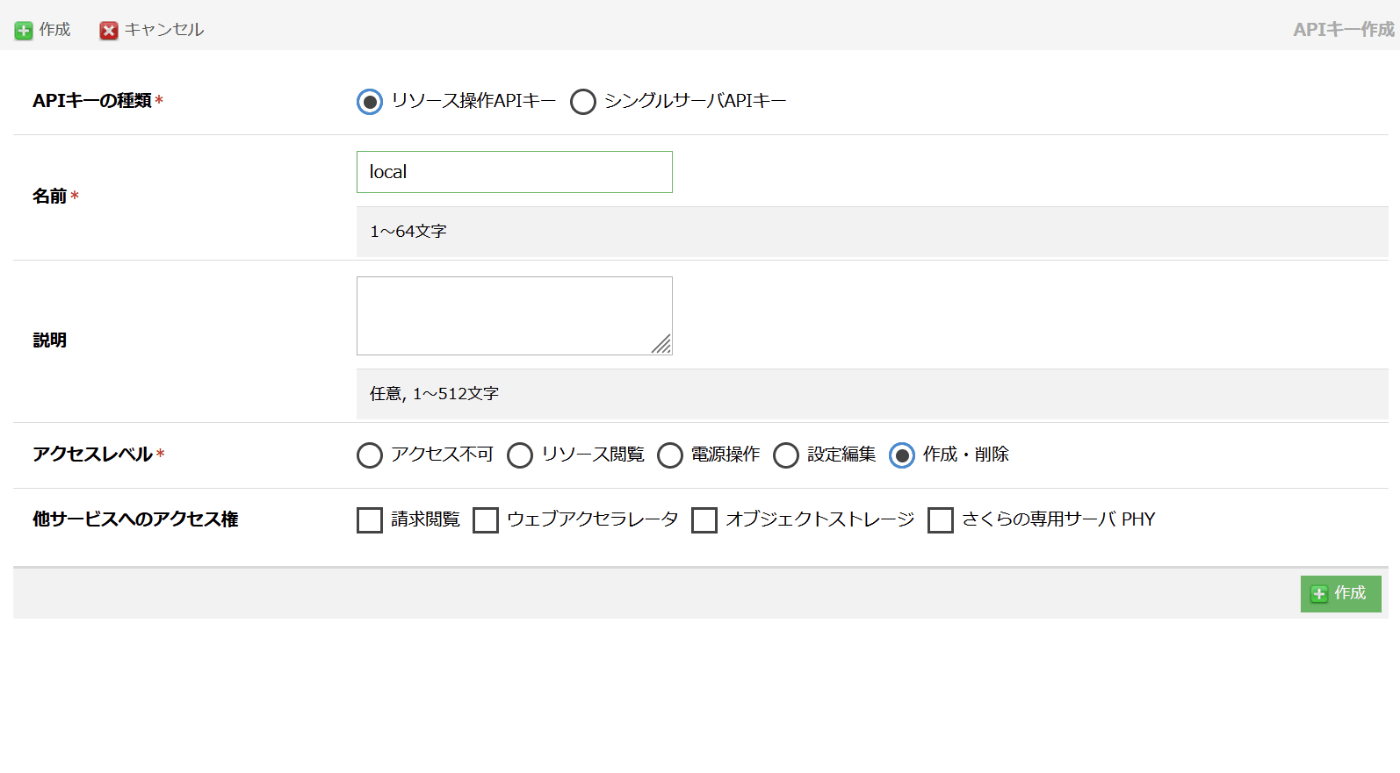
Task: Choose 電源操作 access level
Action: (x=670, y=455)
